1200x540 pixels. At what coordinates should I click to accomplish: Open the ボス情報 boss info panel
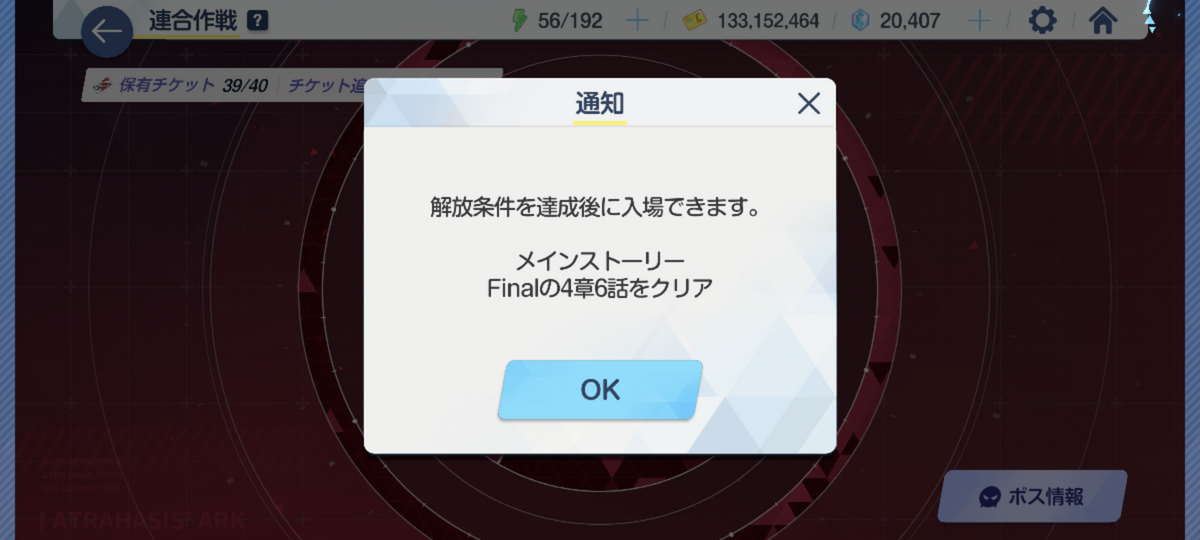click(x=1031, y=497)
